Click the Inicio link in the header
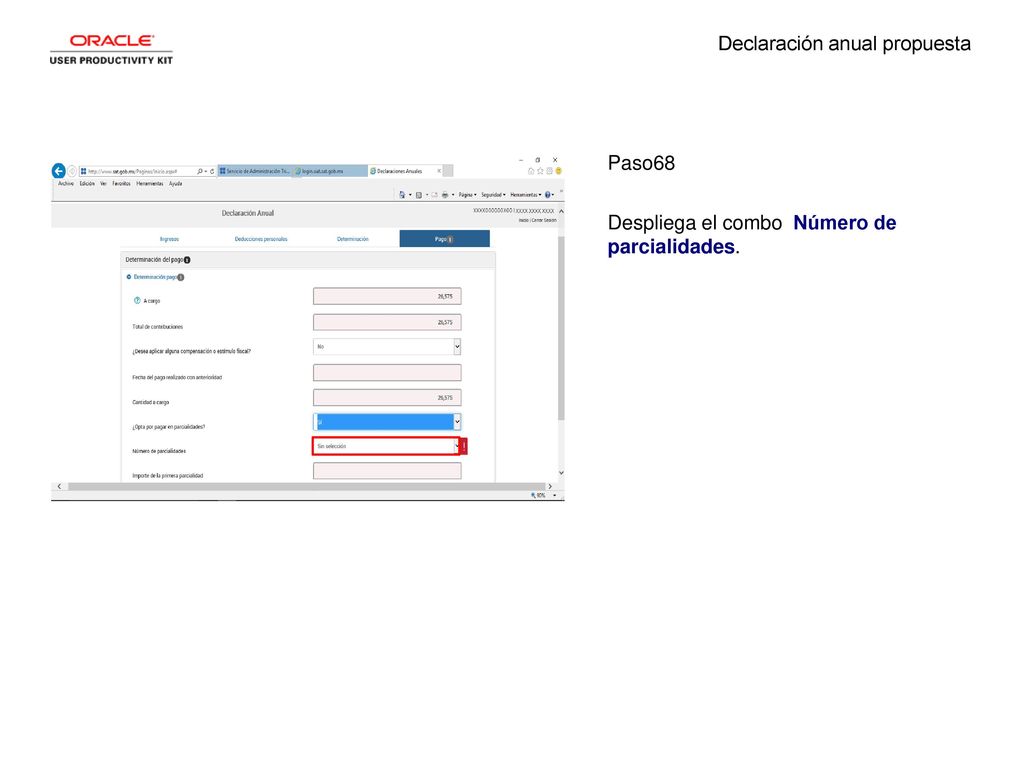The height and width of the screenshot is (768, 1024). click(x=524, y=220)
